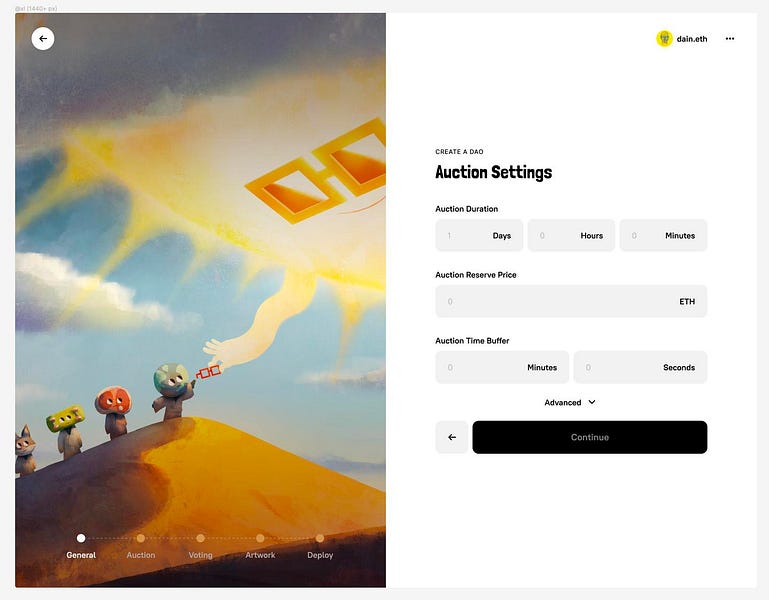The height and width of the screenshot is (600, 769).
Task: Go to the Artwork step label
Action: pyautogui.click(x=260, y=555)
